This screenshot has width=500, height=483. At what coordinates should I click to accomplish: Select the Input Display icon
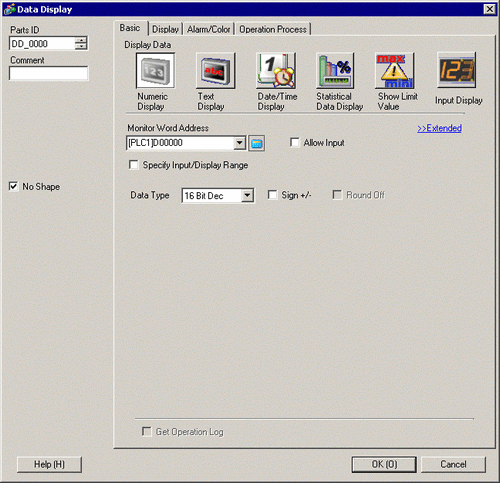pyautogui.click(x=456, y=70)
